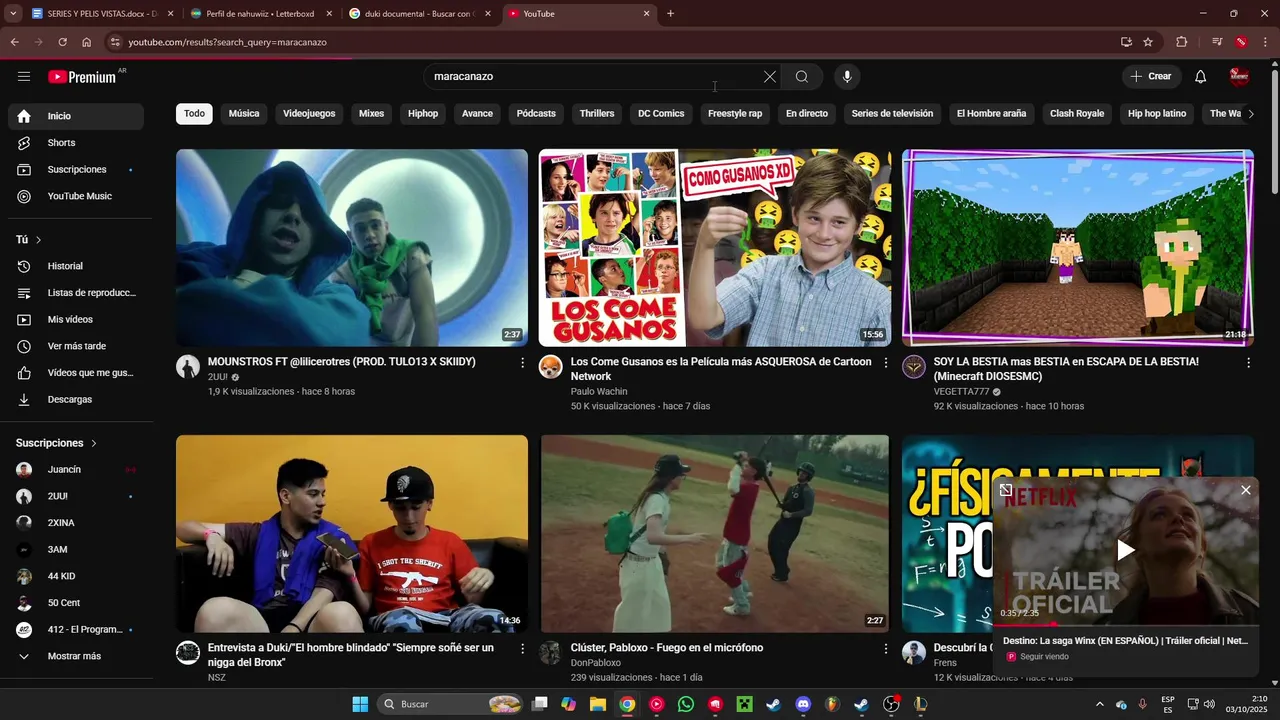Open Historial in sidebar
1280x720 pixels.
[x=76, y=266]
